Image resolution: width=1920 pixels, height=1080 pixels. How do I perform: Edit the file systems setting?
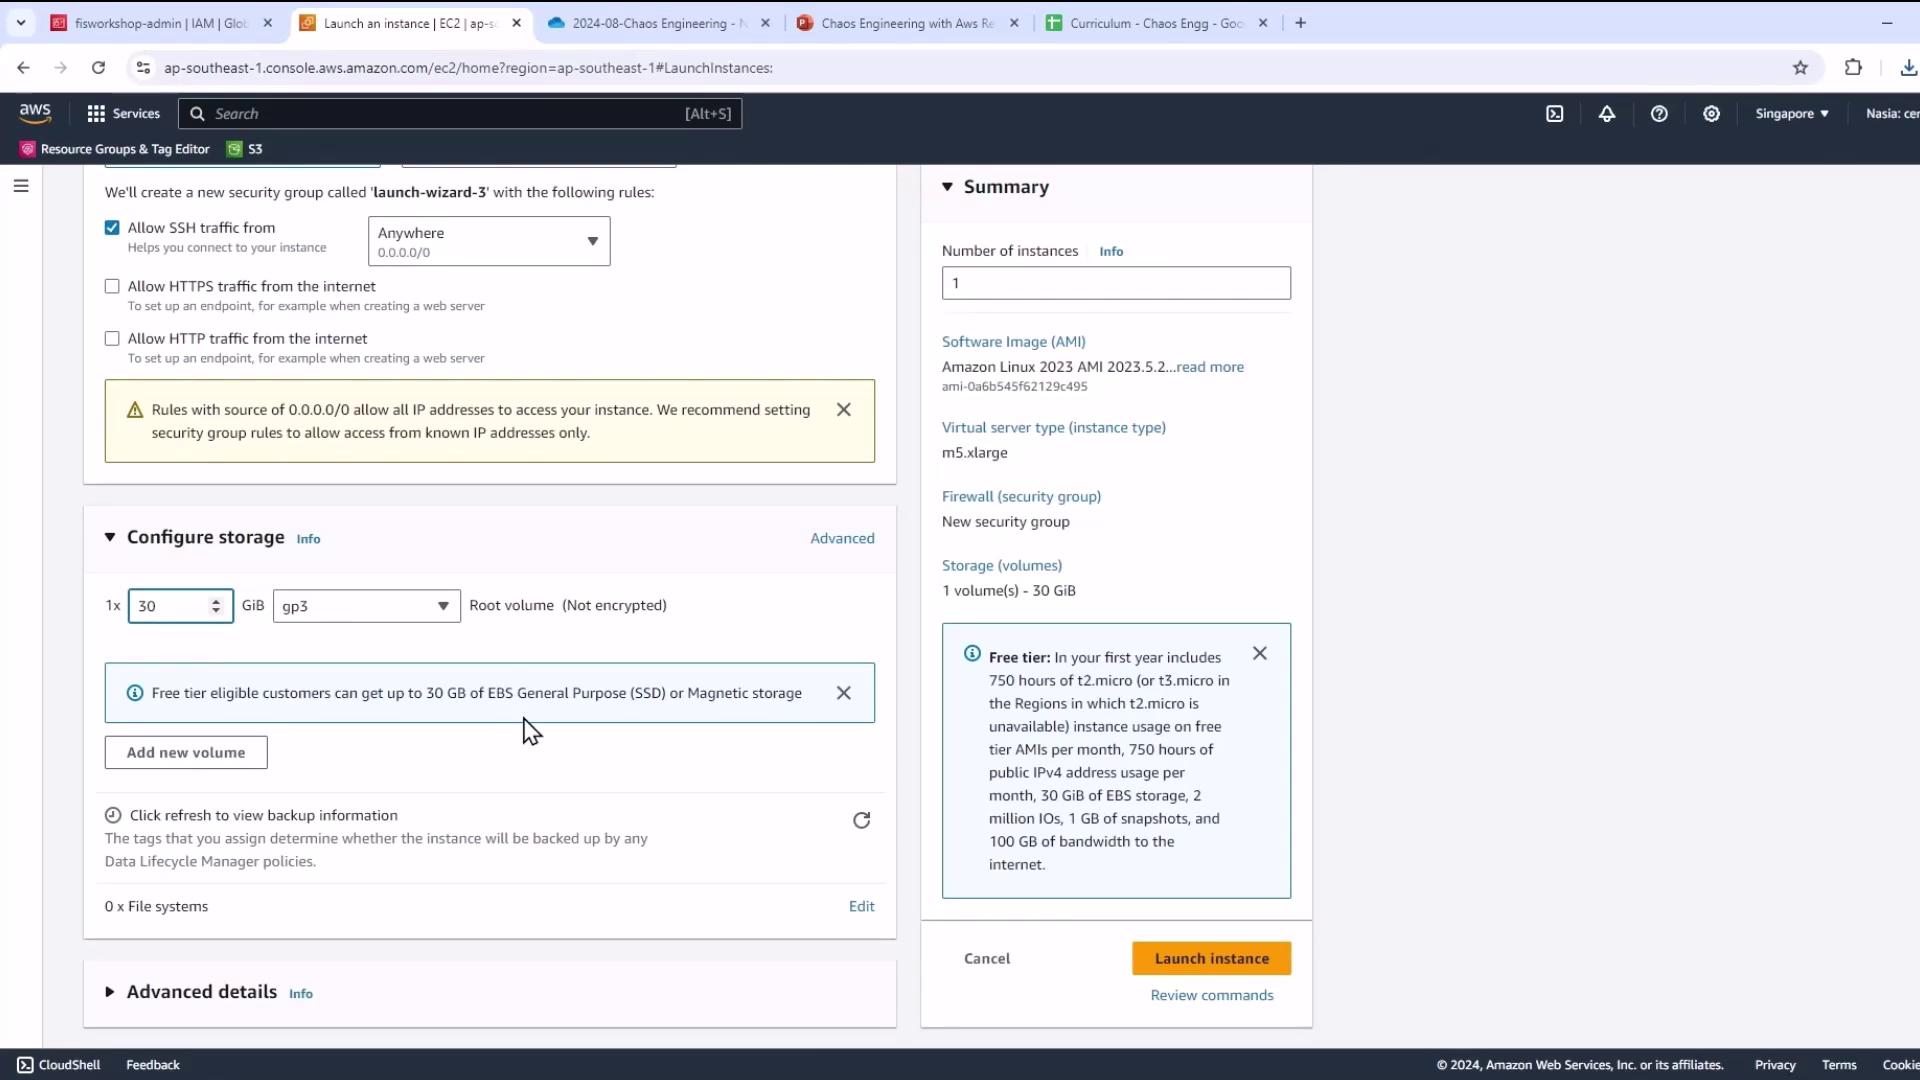[x=861, y=906]
